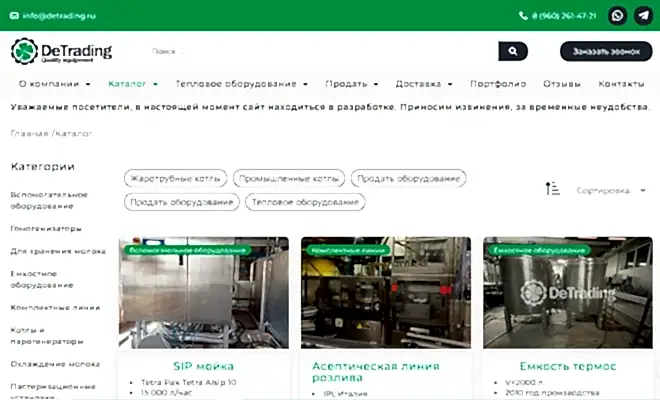Screen dimensions: 660x400
Task: Open the Продать menu item
Action: [346, 84]
